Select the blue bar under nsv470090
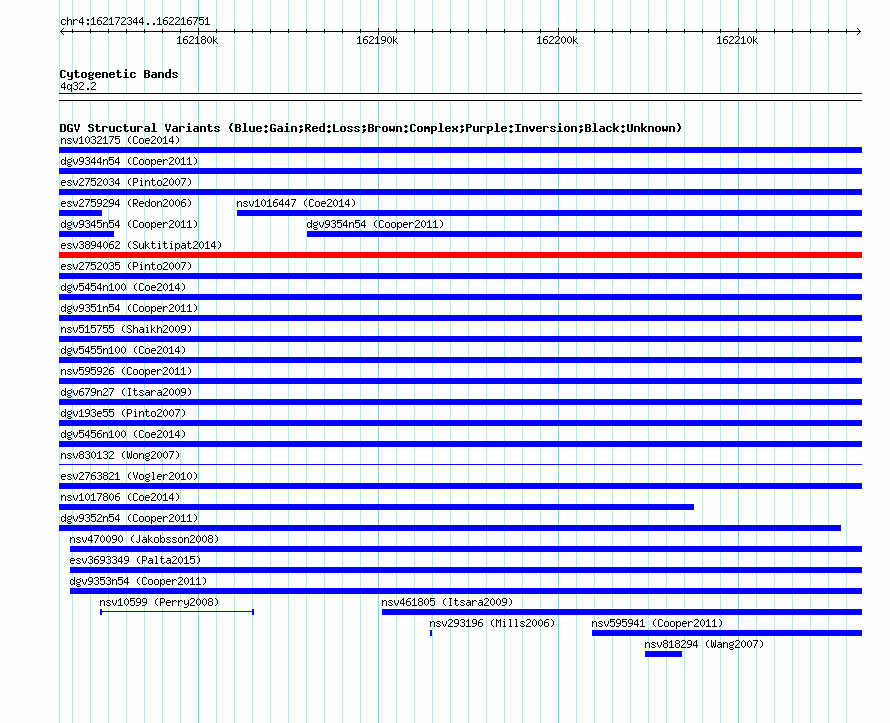This screenshot has height=723, width=890. (x=465, y=549)
